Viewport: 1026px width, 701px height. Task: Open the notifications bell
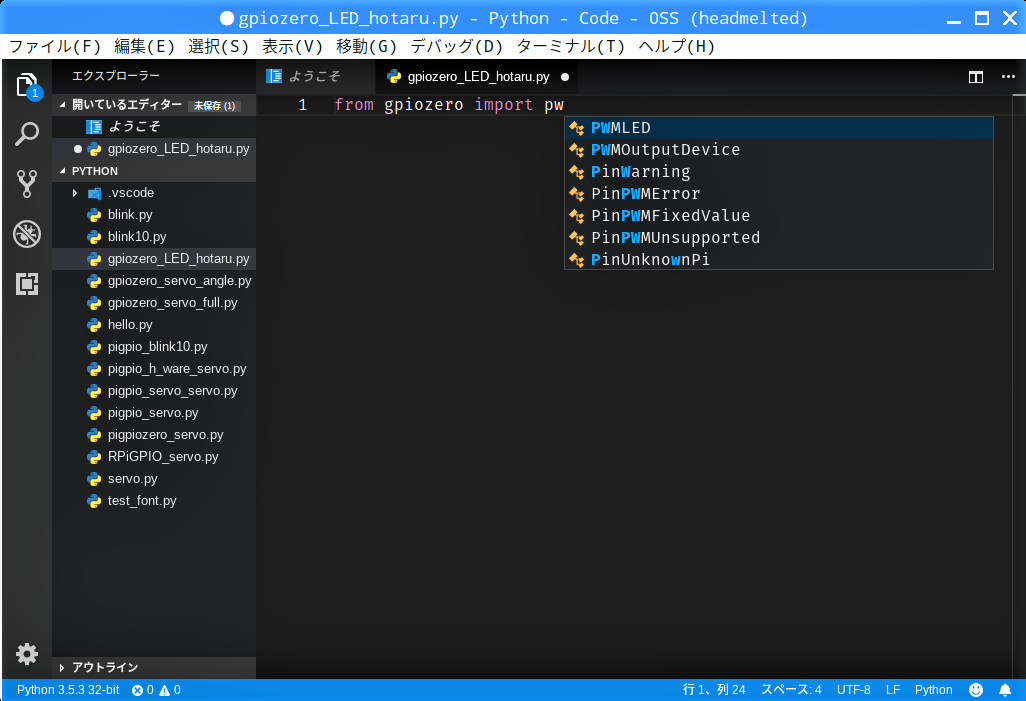pos(1005,690)
